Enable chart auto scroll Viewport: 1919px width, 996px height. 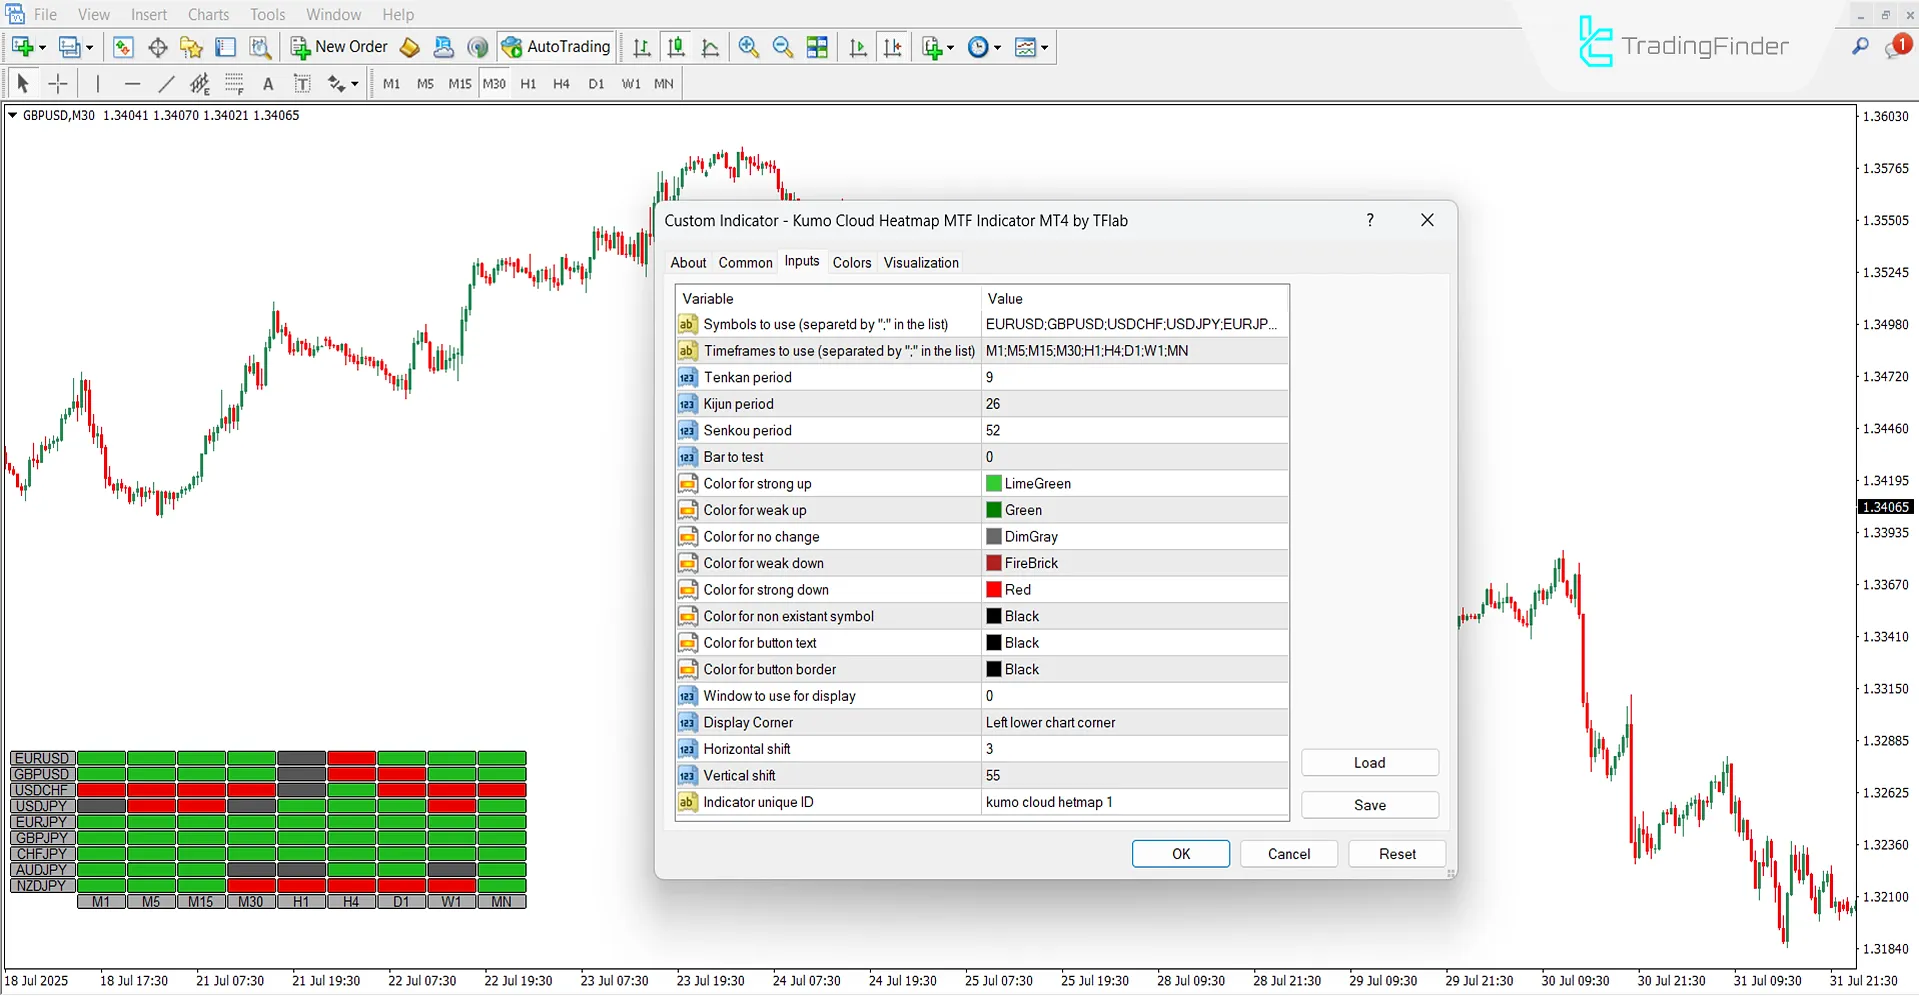coord(858,47)
